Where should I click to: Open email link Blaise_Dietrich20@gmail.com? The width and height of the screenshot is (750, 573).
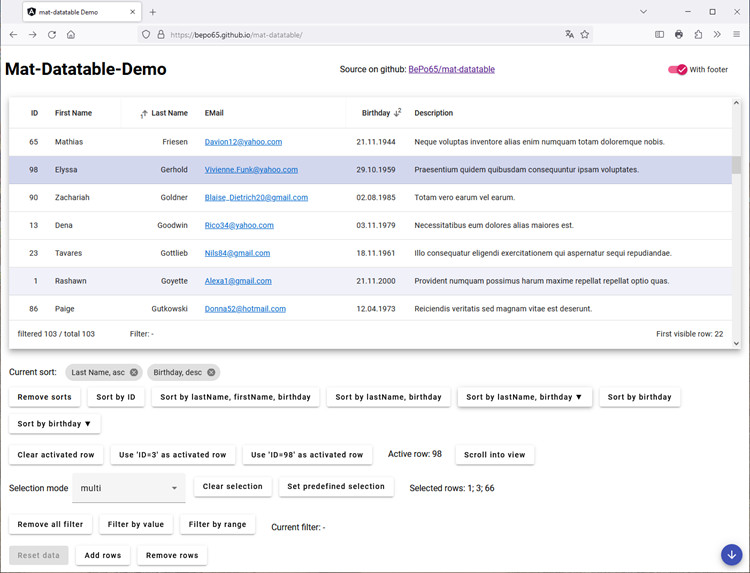pos(256,197)
